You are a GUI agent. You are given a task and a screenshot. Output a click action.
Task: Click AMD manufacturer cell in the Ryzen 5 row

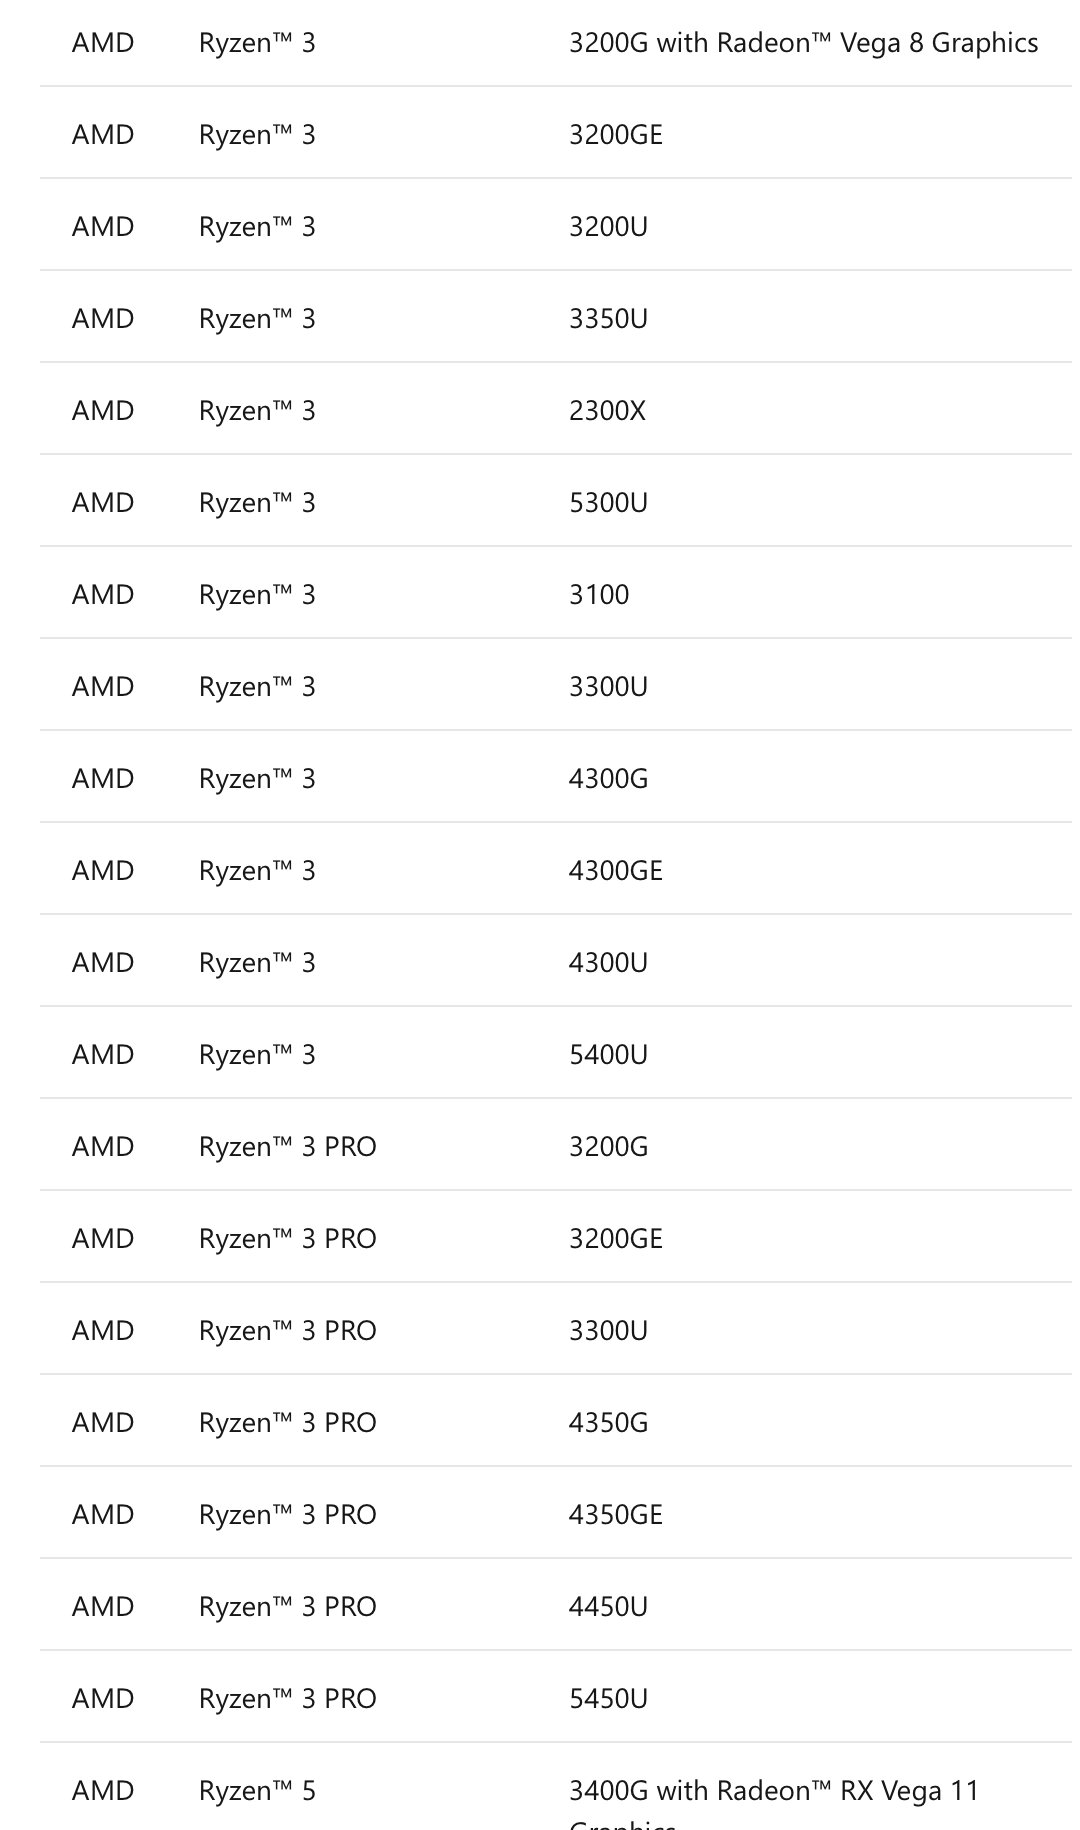coord(103,1791)
